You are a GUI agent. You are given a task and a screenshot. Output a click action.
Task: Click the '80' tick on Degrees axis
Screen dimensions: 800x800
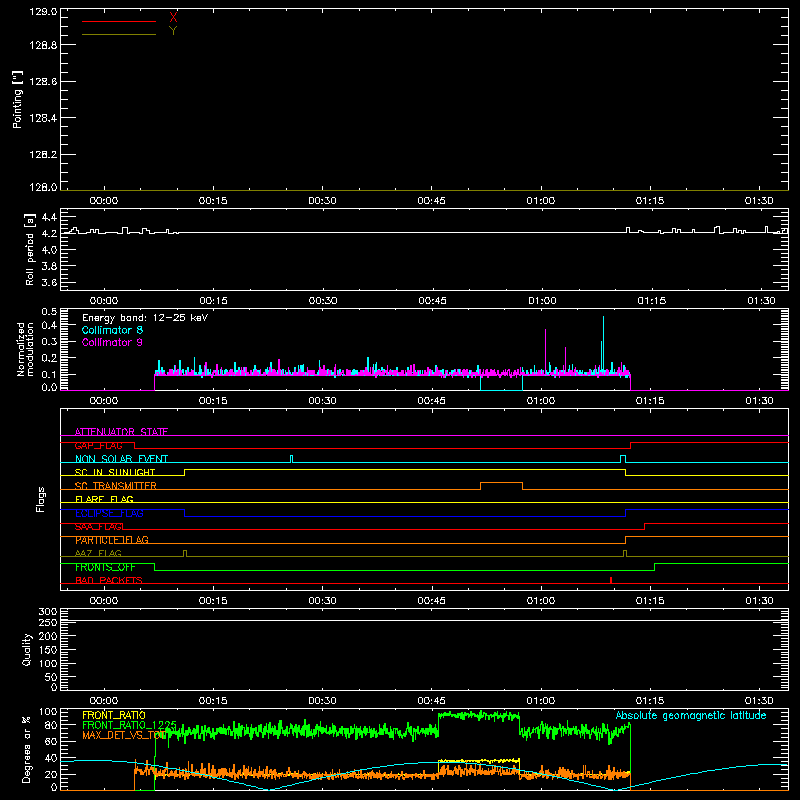click(x=51, y=725)
